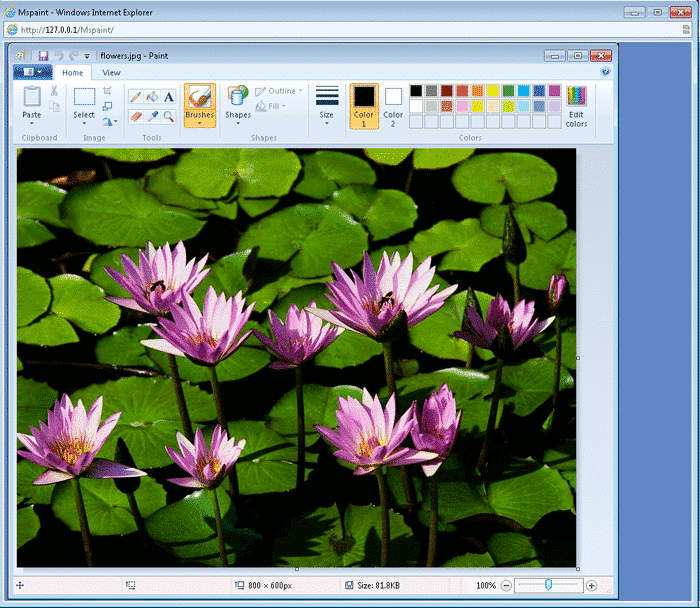Open the Paint application menu button
The width and height of the screenshot is (700, 608).
[x=33, y=72]
